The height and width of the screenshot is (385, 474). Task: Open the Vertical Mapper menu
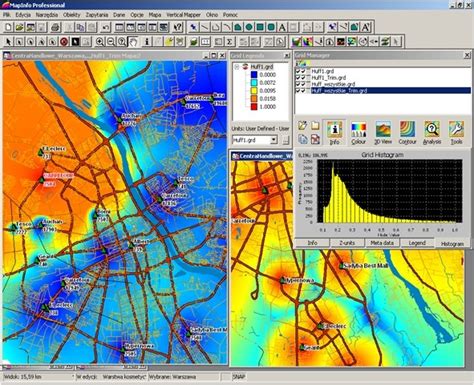(183, 15)
